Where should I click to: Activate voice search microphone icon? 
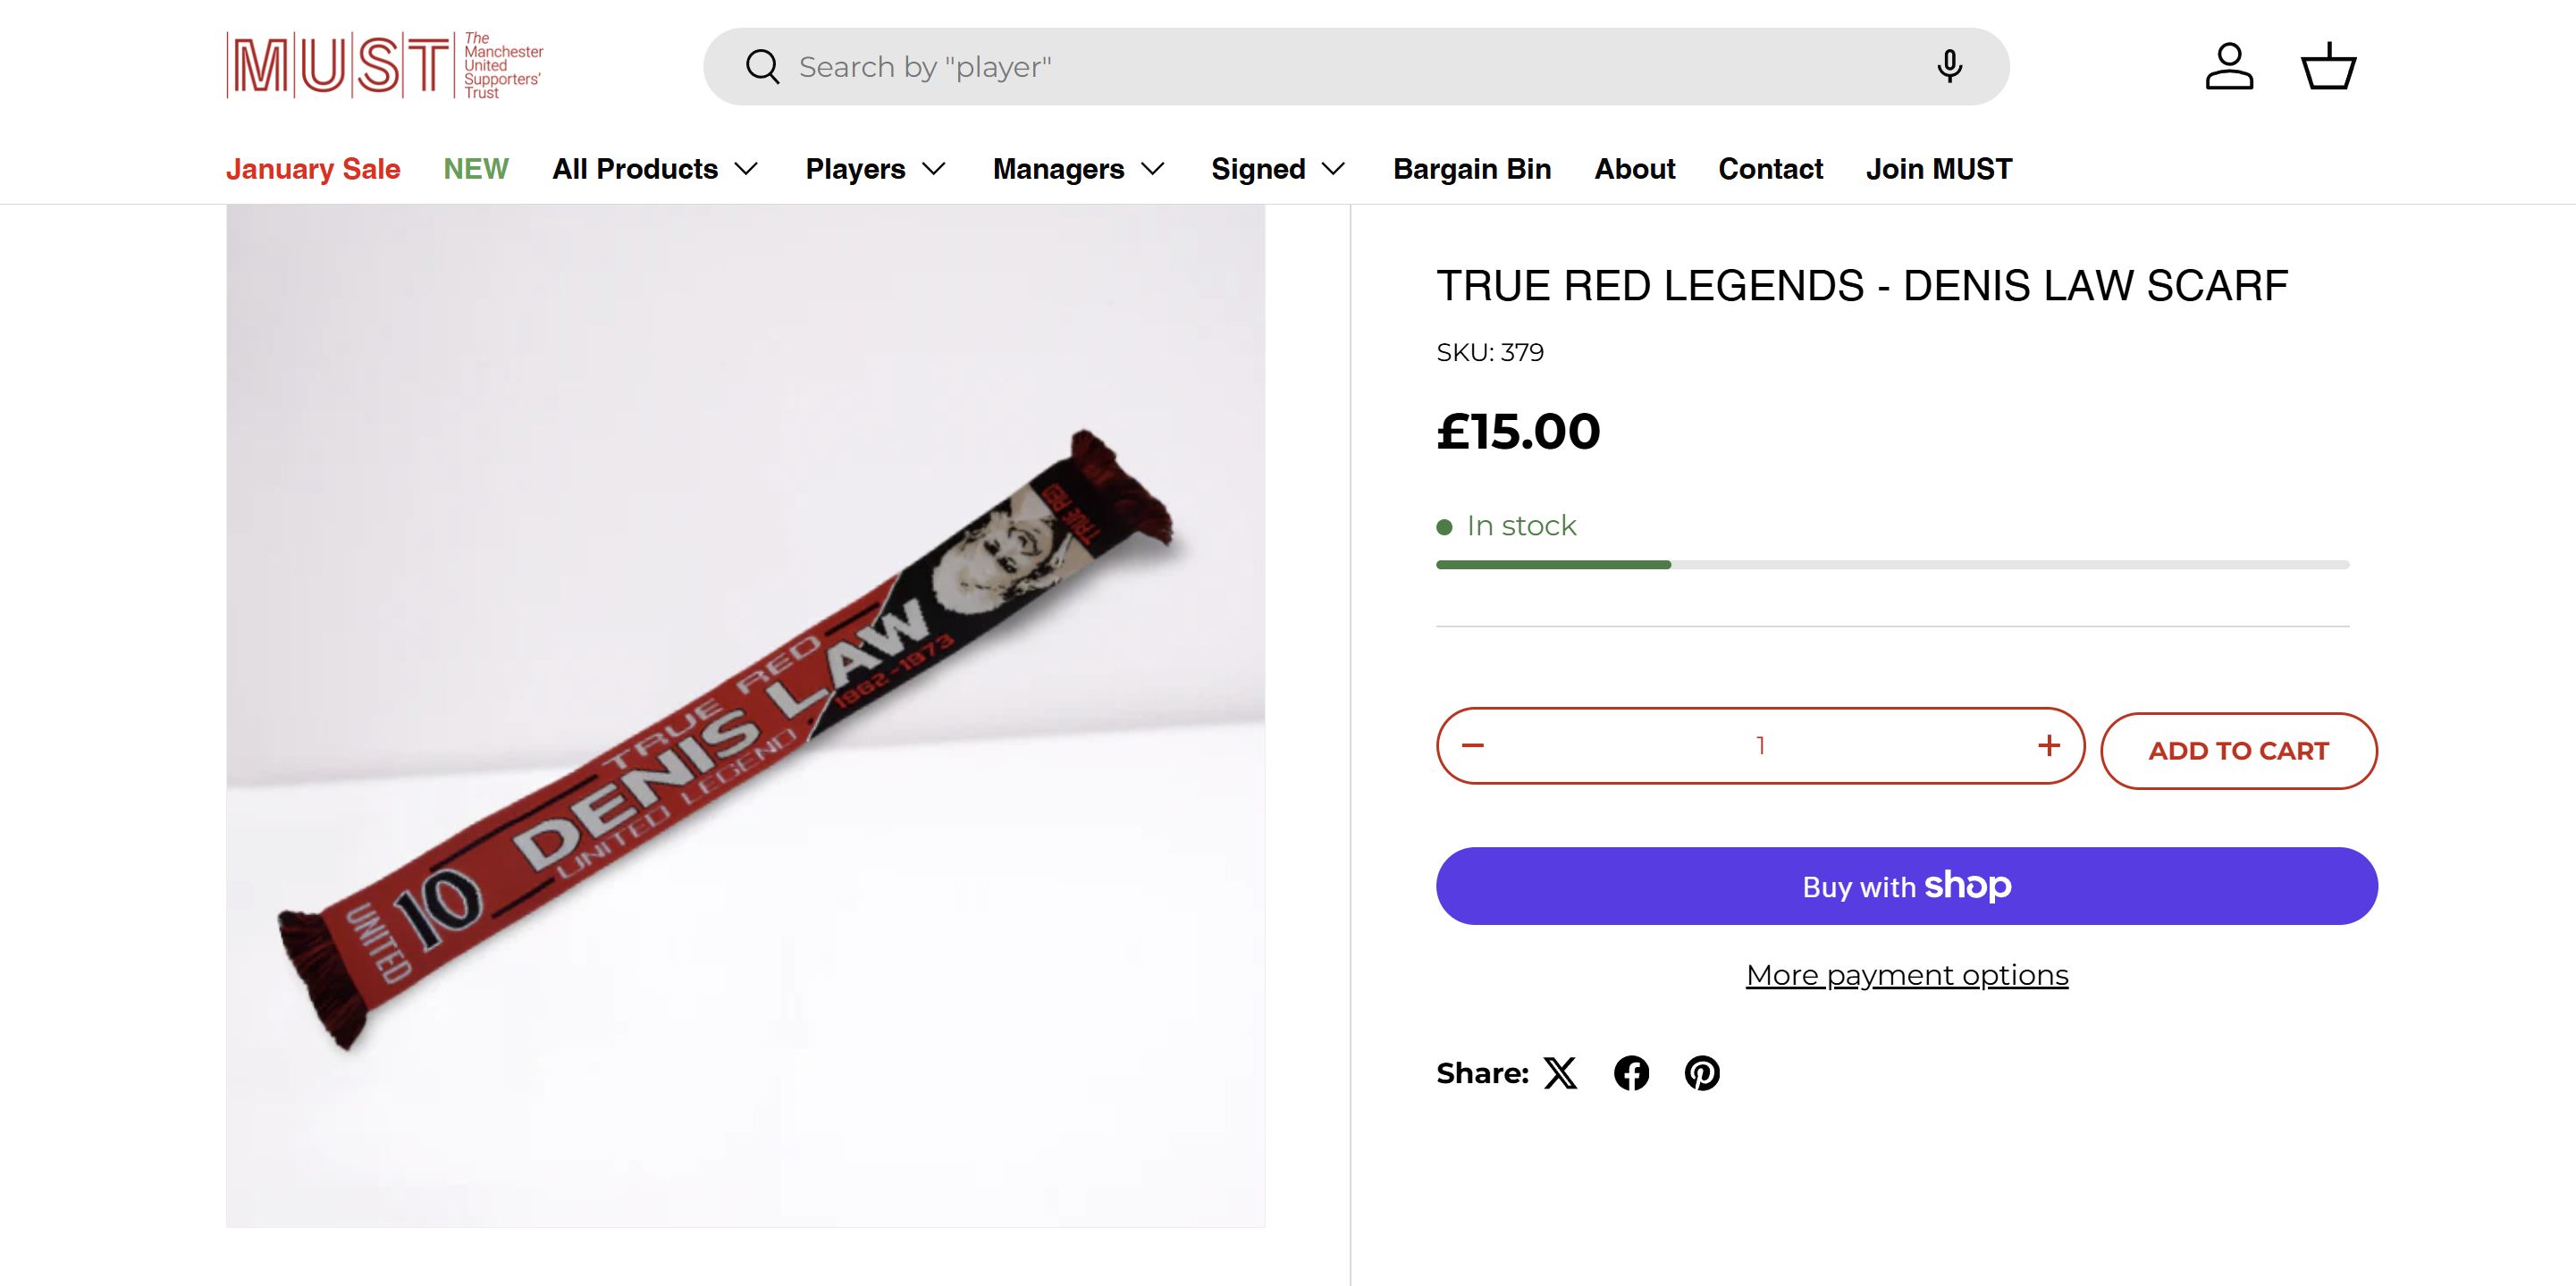pyautogui.click(x=1949, y=67)
